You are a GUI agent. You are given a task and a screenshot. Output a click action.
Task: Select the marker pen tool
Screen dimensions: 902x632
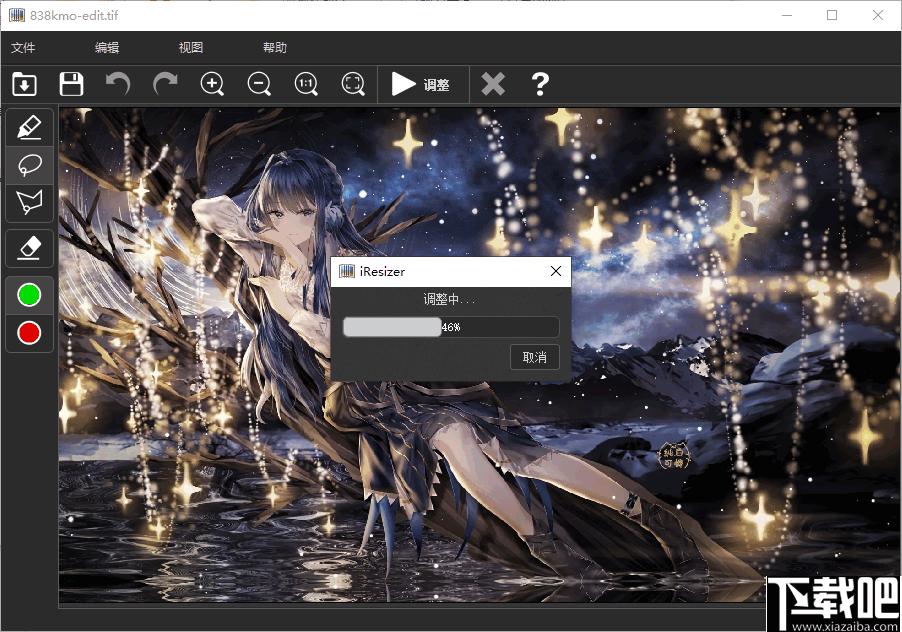coord(29,127)
